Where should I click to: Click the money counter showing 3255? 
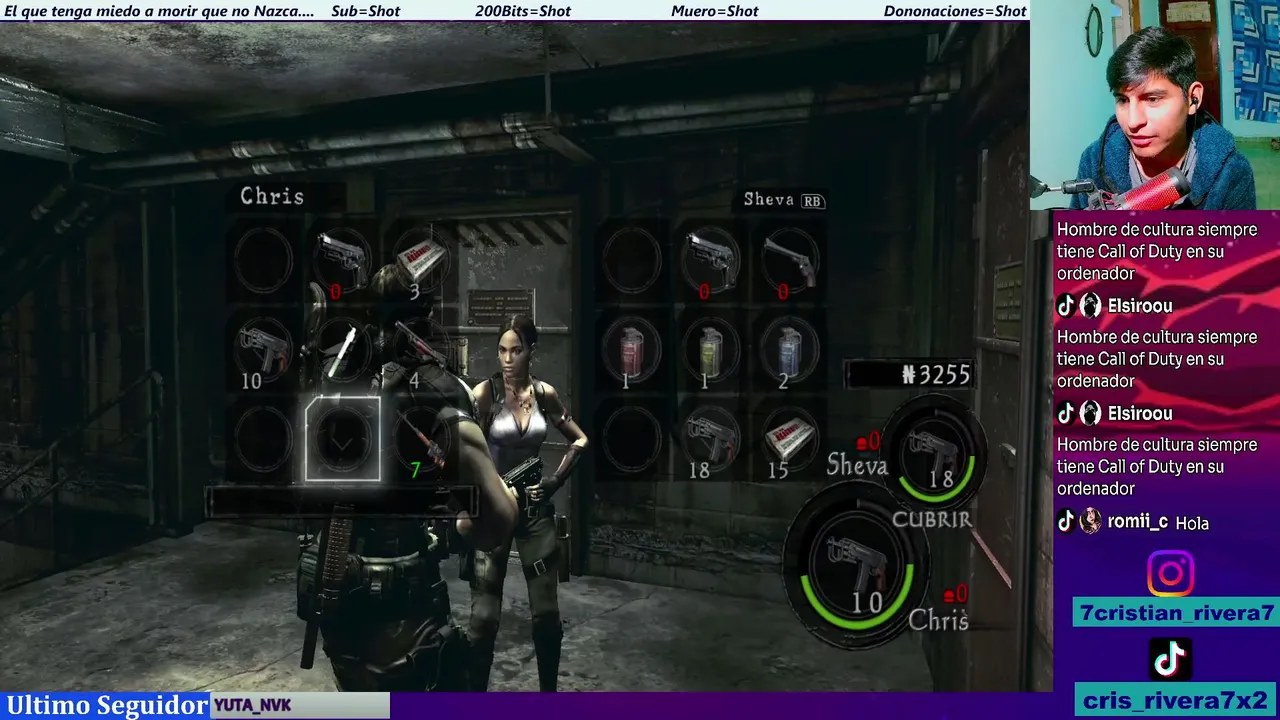click(x=909, y=375)
